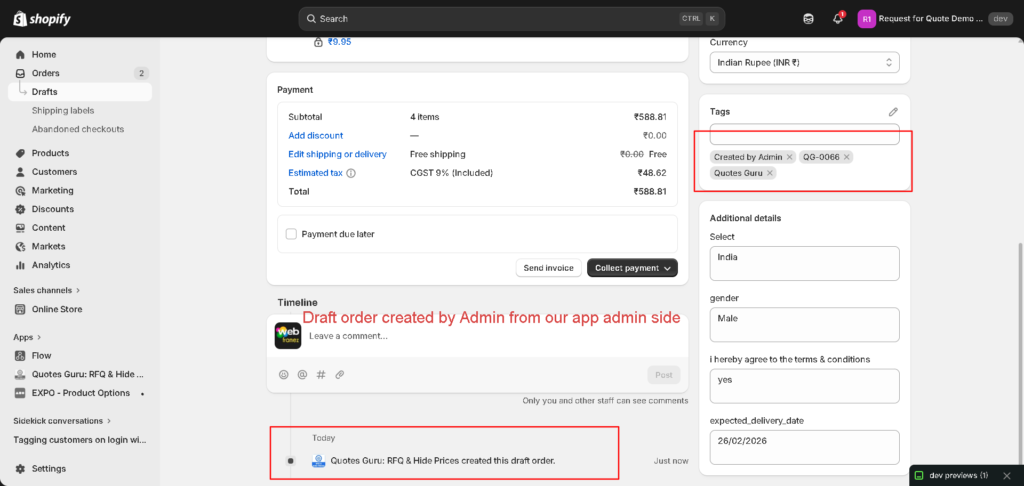Open the Sidekick icon in top bar

(808, 18)
